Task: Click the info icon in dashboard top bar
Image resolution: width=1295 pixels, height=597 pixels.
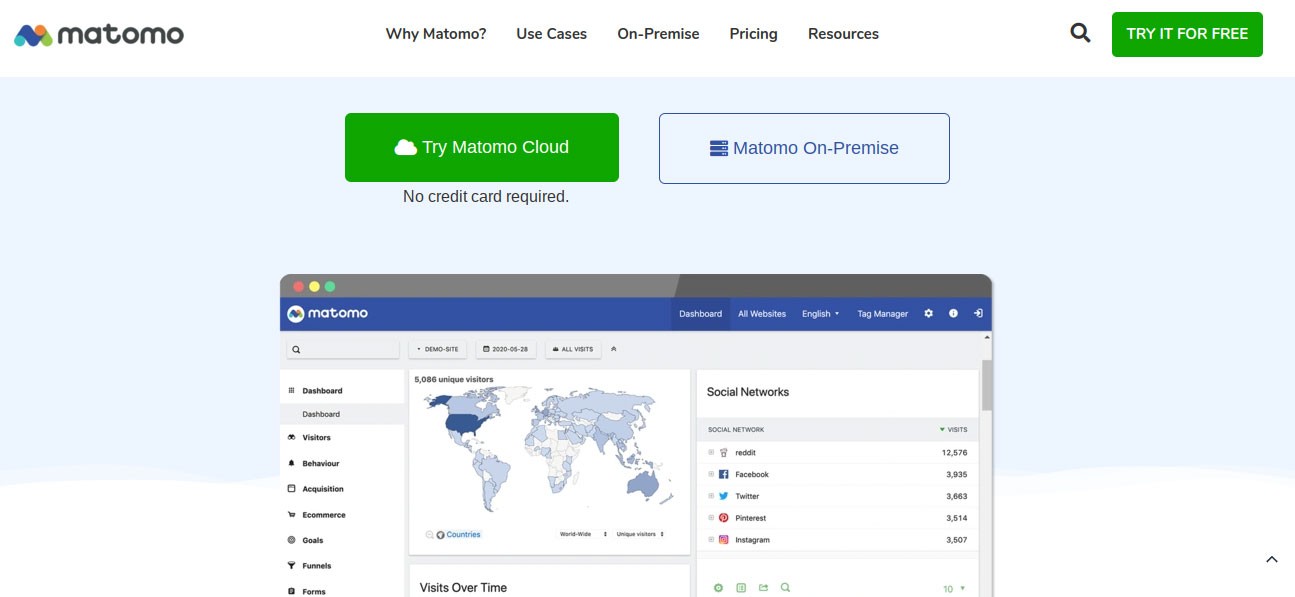Action: (x=953, y=313)
